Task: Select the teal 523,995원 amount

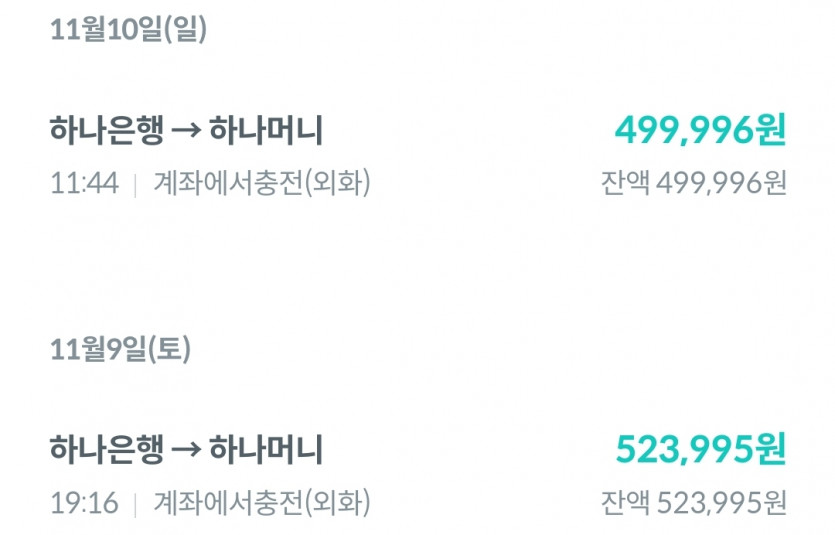Action: [700, 449]
